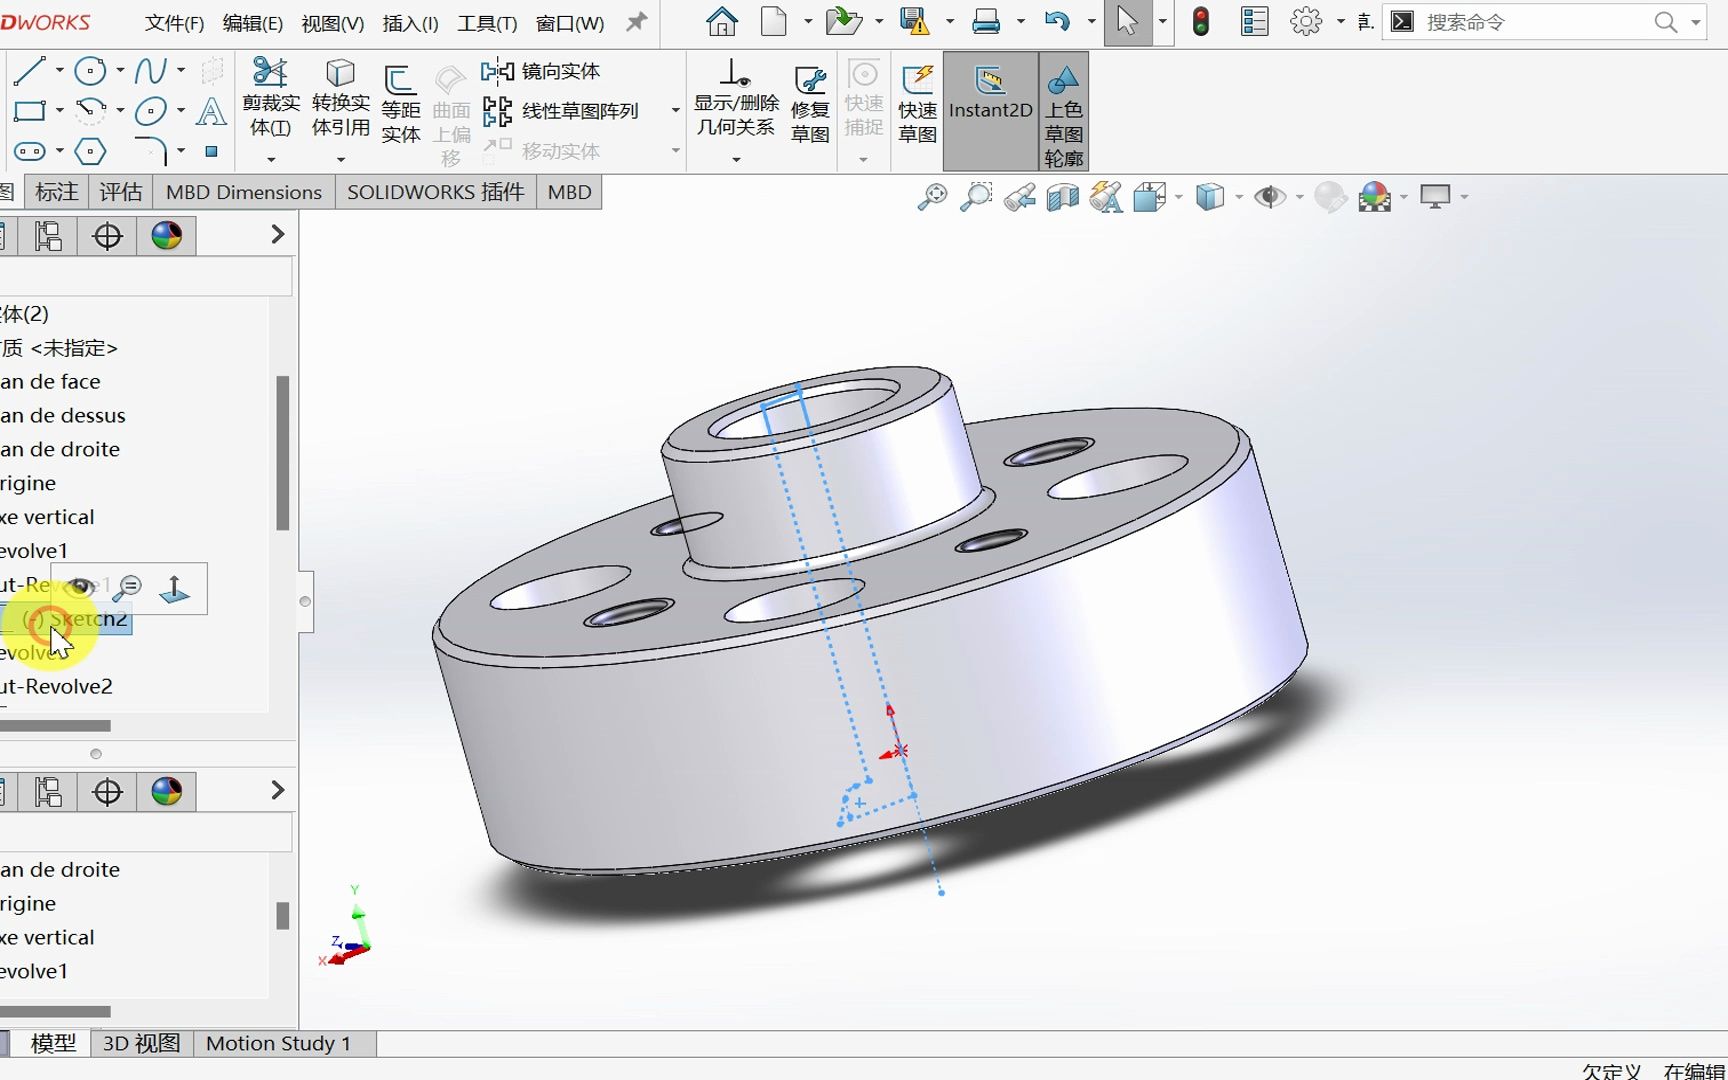Open MBD Dimensions in the CommandManager
Screen dimensions: 1728x1080
243,191
